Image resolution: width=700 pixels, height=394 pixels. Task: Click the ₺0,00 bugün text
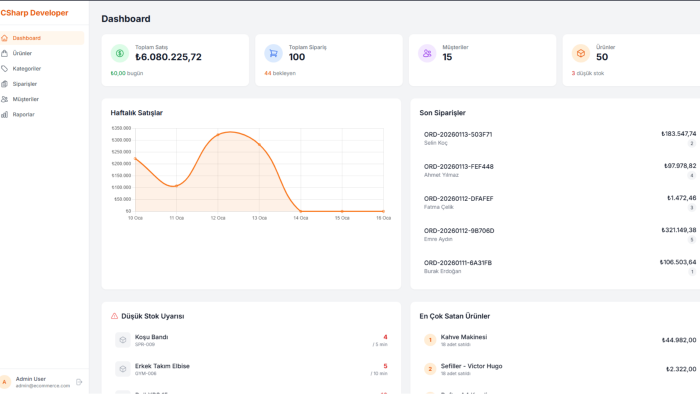click(x=127, y=73)
